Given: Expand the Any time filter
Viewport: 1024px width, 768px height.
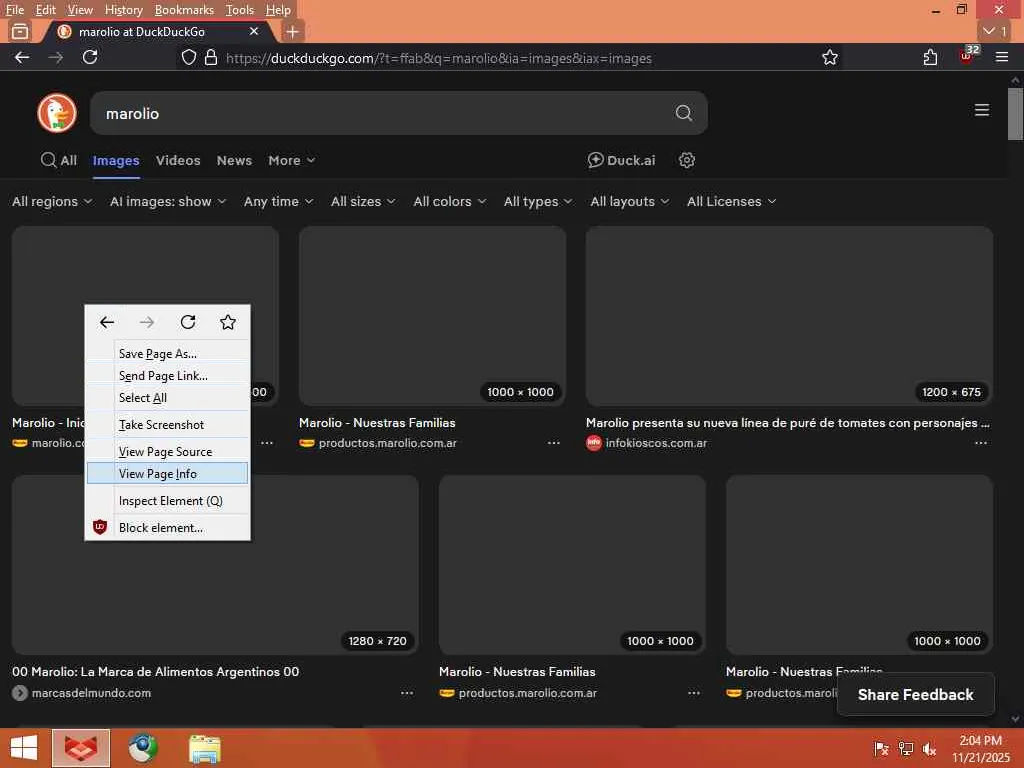Looking at the screenshot, I should click(x=278, y=201).
